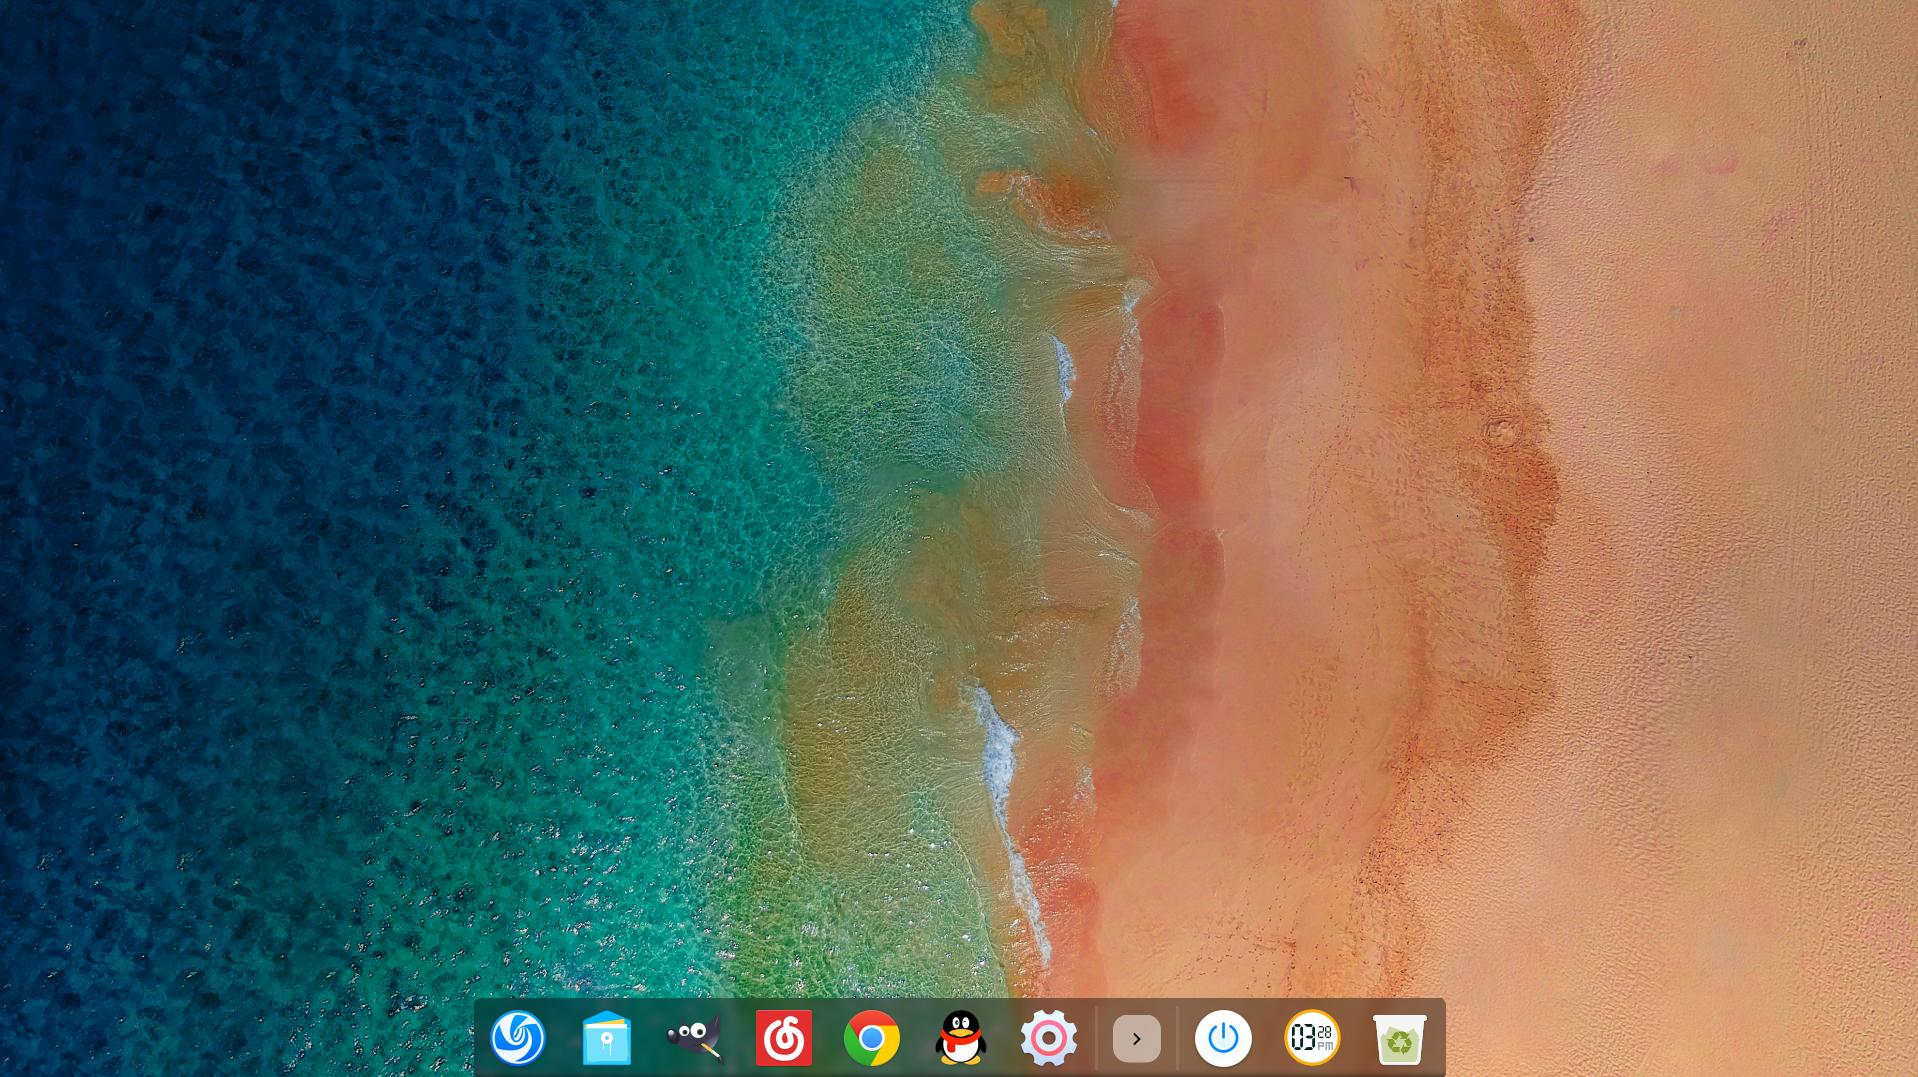
Task: Click empty desktop wallpaper to deselect
Action: [400, 400]
